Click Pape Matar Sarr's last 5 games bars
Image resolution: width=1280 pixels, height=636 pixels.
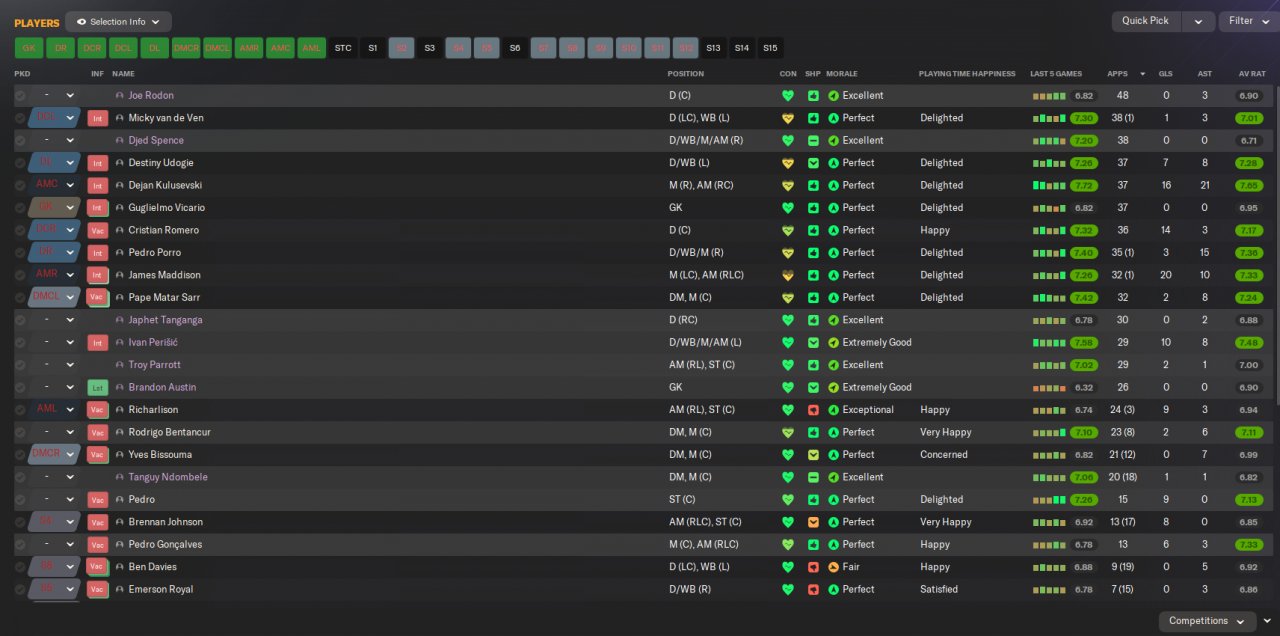(x=1049, y=297)
